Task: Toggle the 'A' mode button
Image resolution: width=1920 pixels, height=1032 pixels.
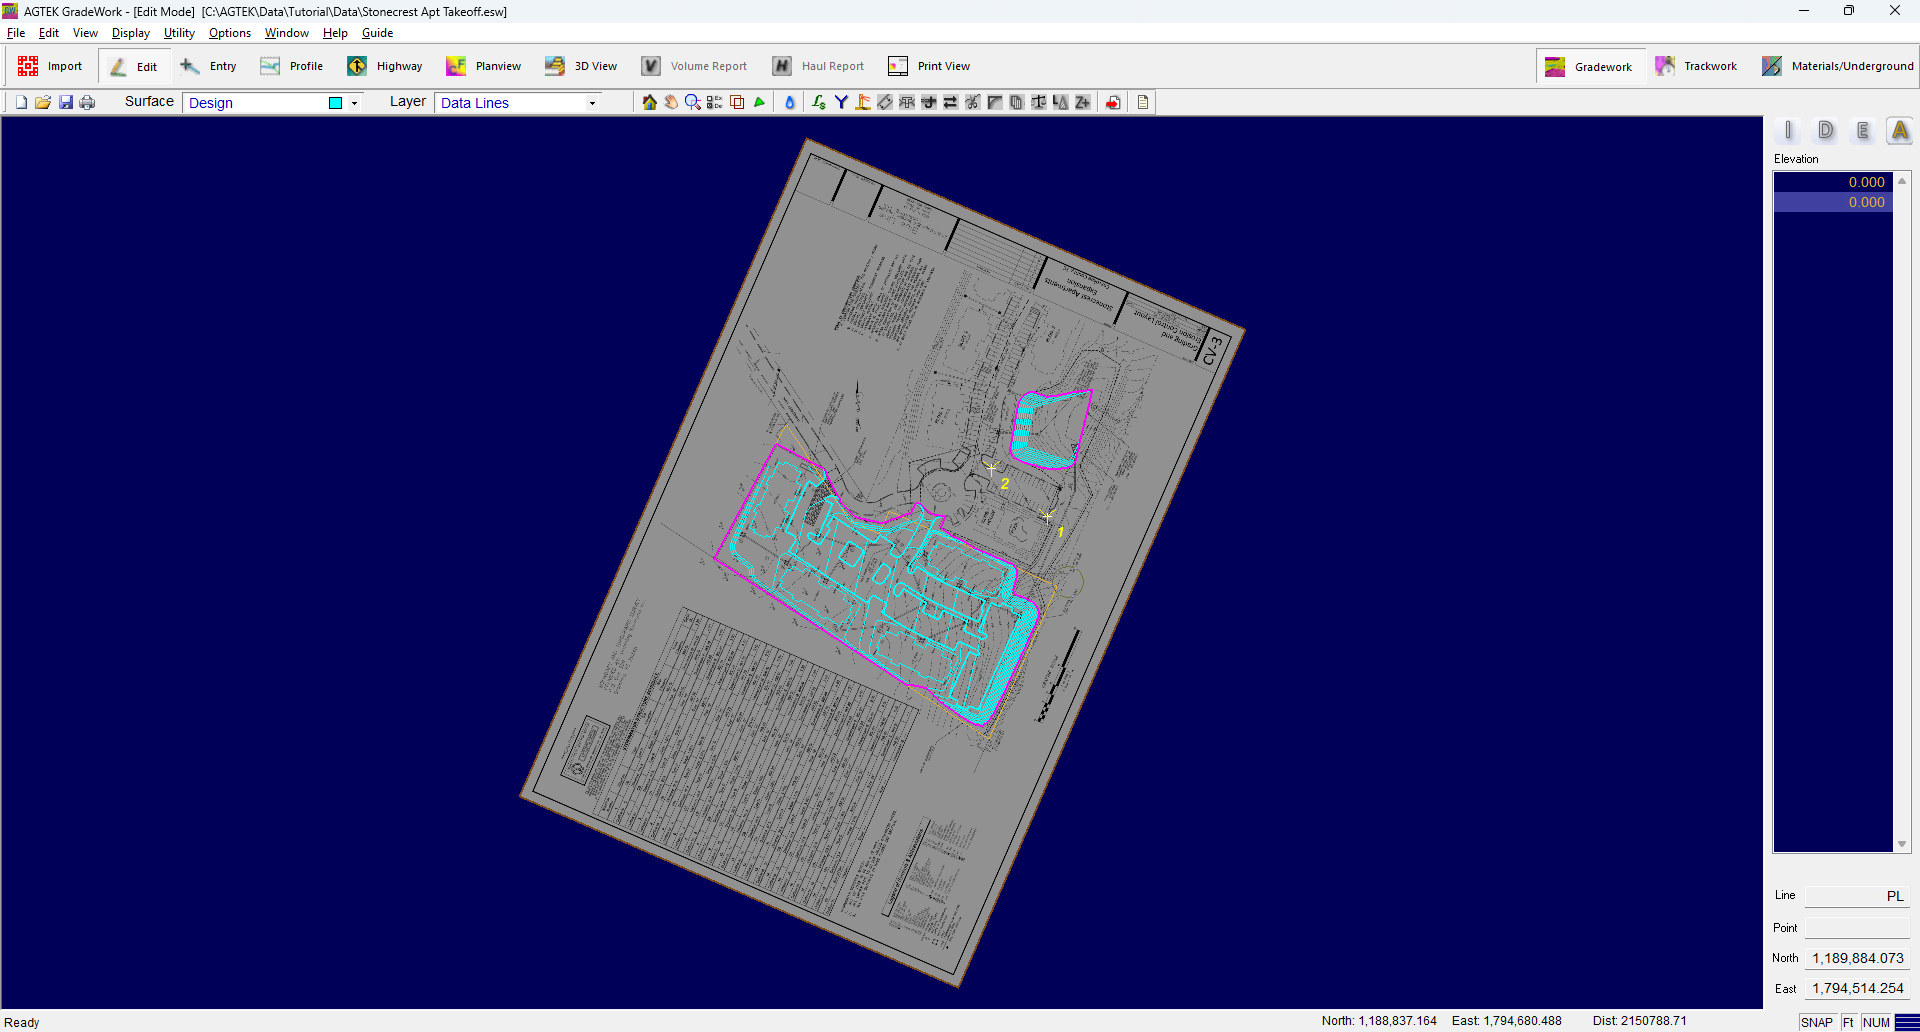Action: pos(1899,131)
